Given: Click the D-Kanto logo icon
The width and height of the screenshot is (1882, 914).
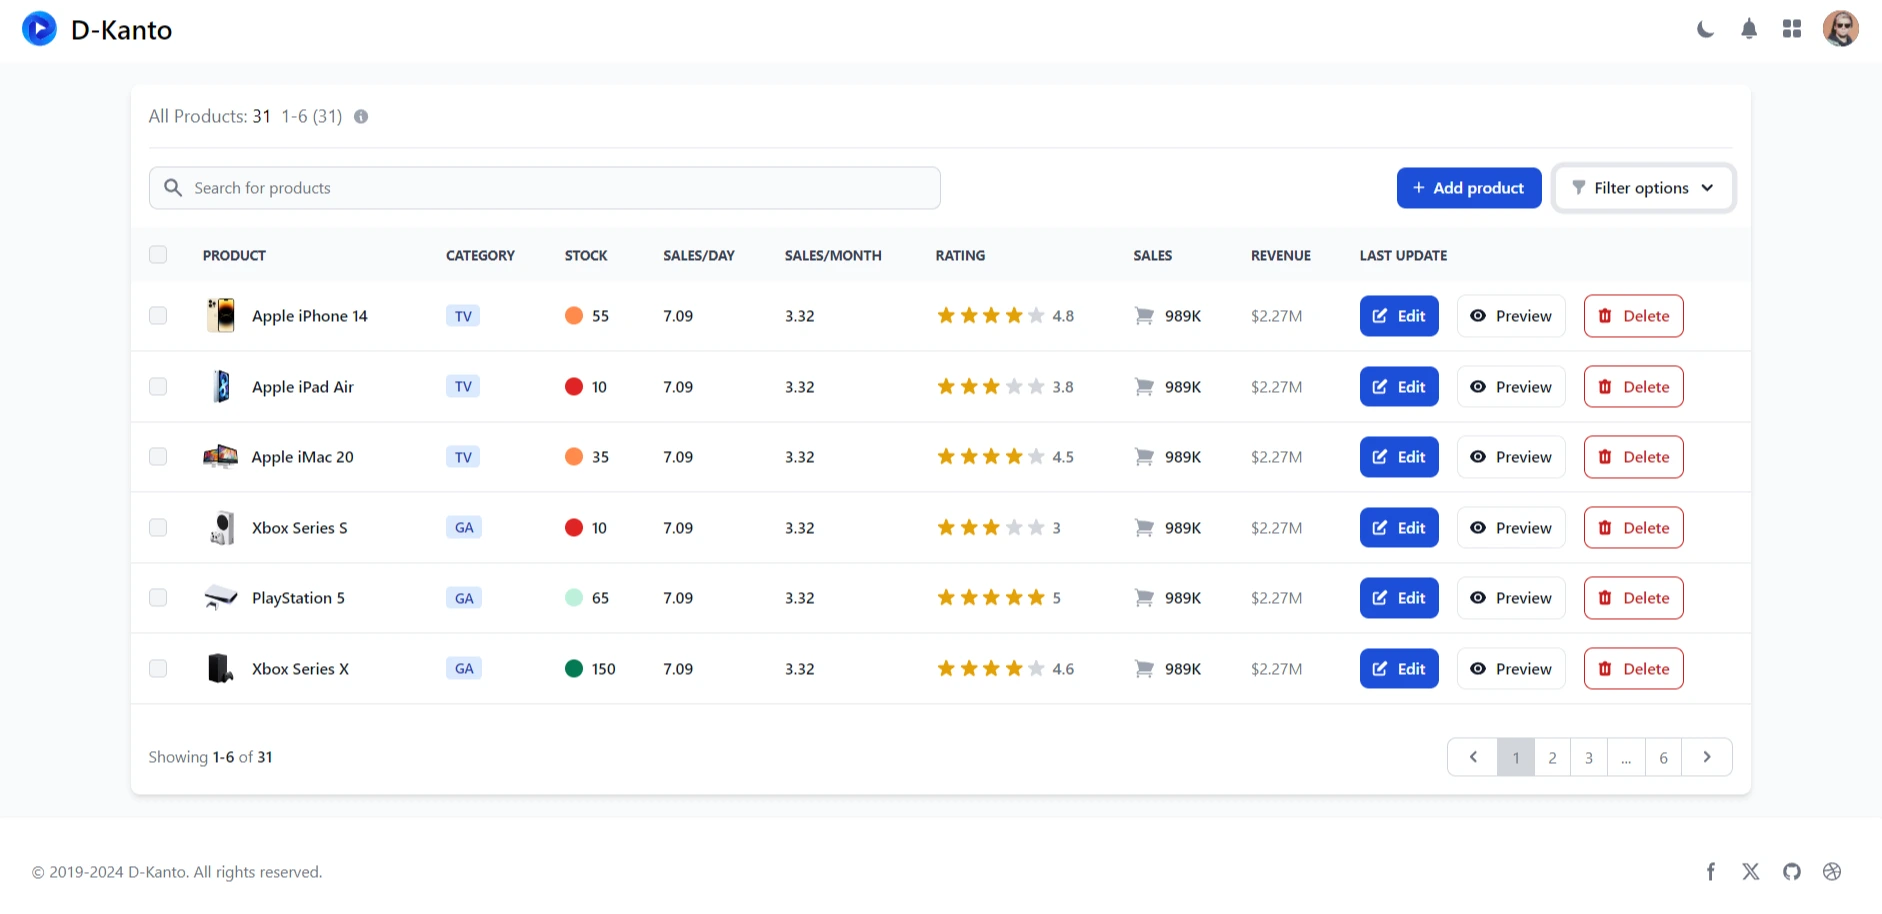Looking at the screenshot, I should (x=39, y=29).
